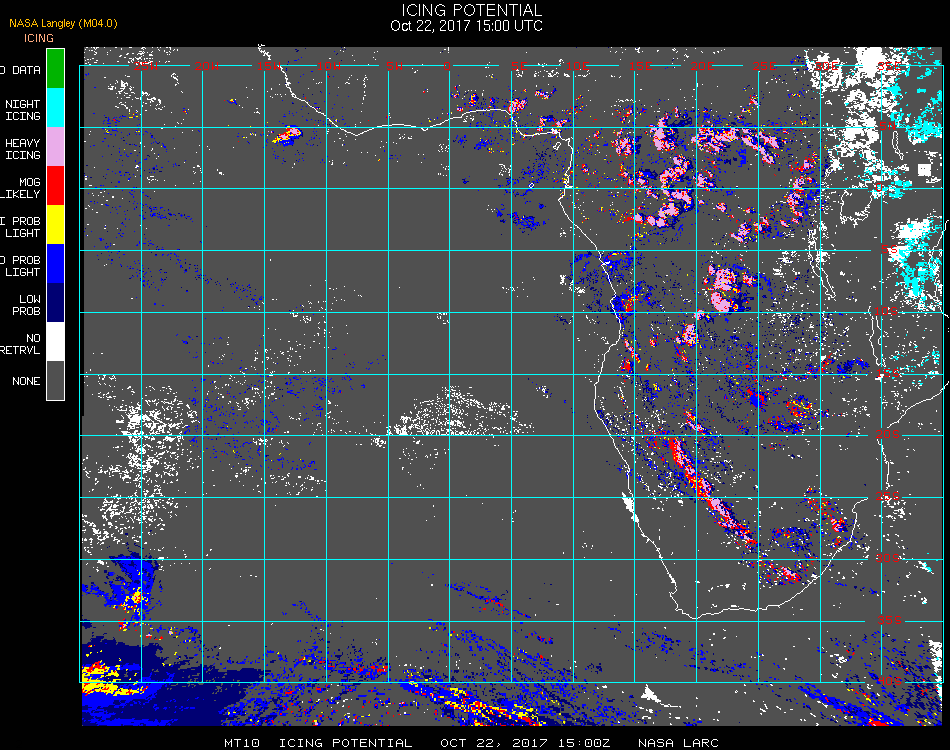Screen dimensions: 950x750
Task: Click the red MOG LIKELY legend swatch
Action: pyautogui.click(x=55, y=185)
